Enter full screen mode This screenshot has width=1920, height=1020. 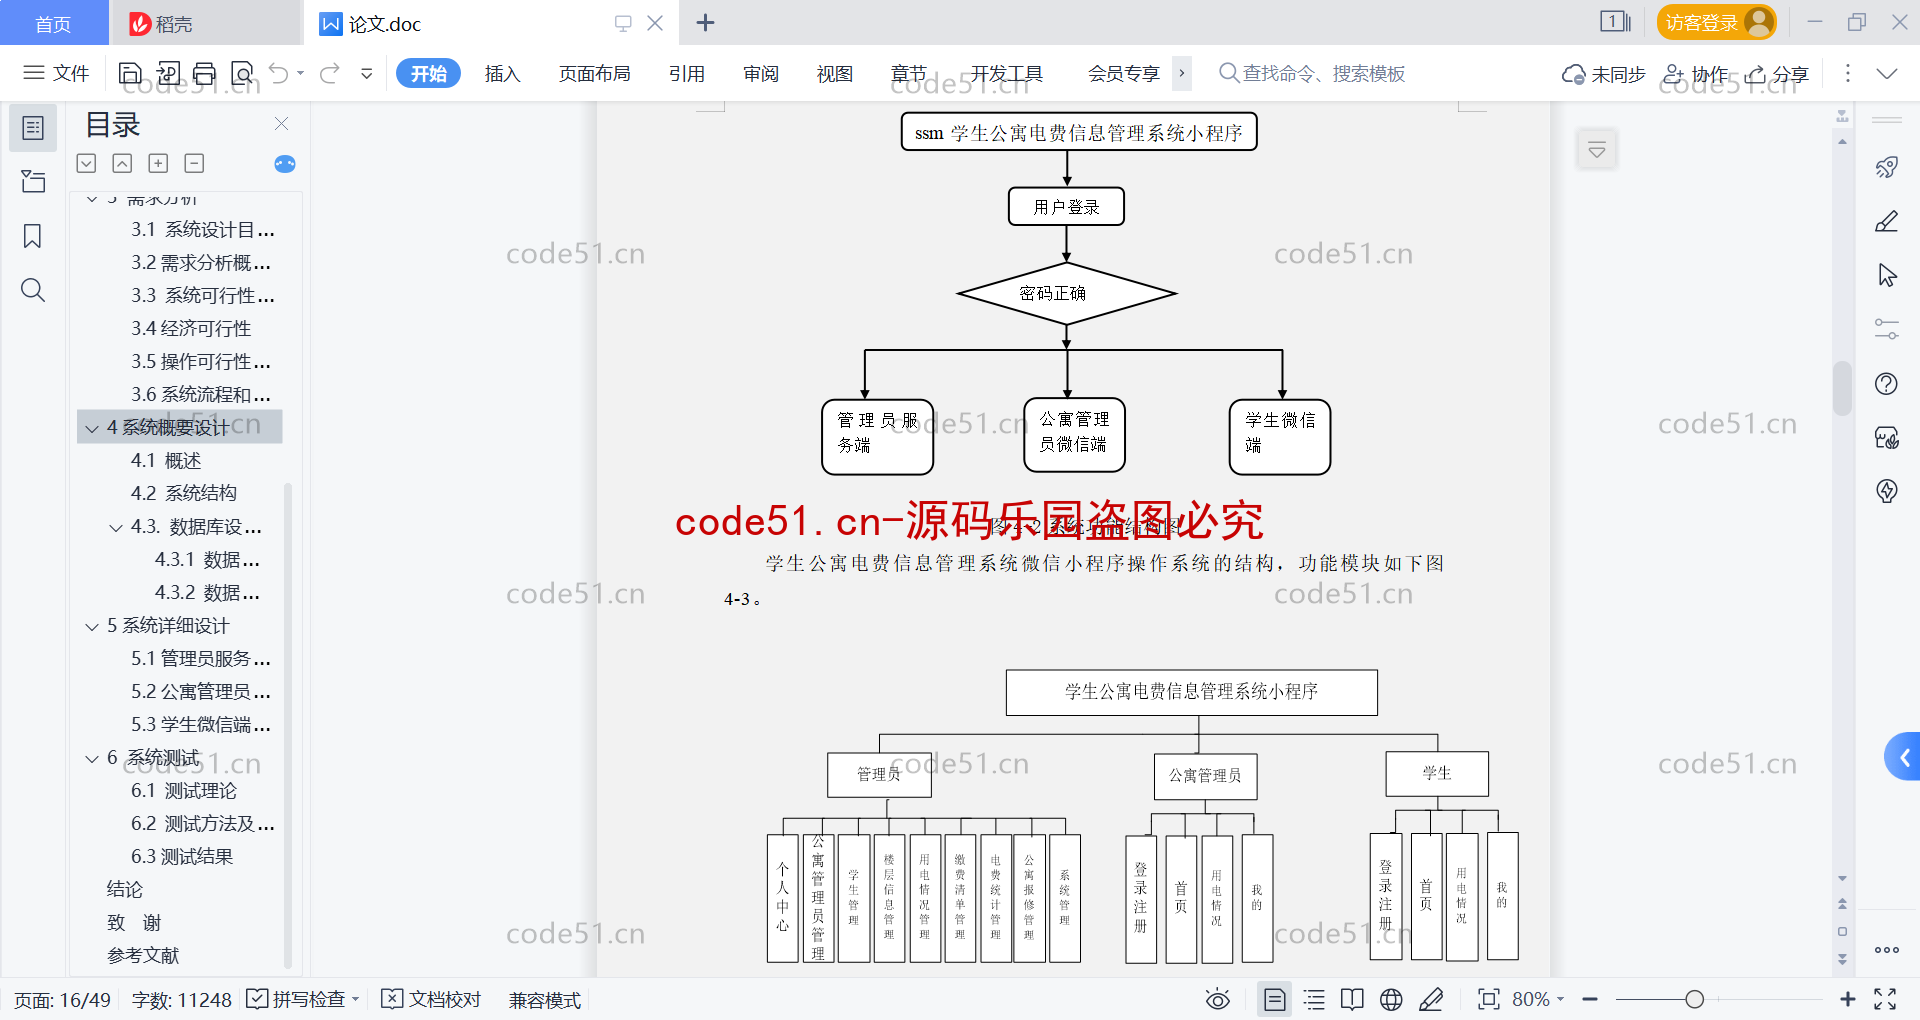pyautogui.click(x=1885, y=999)
